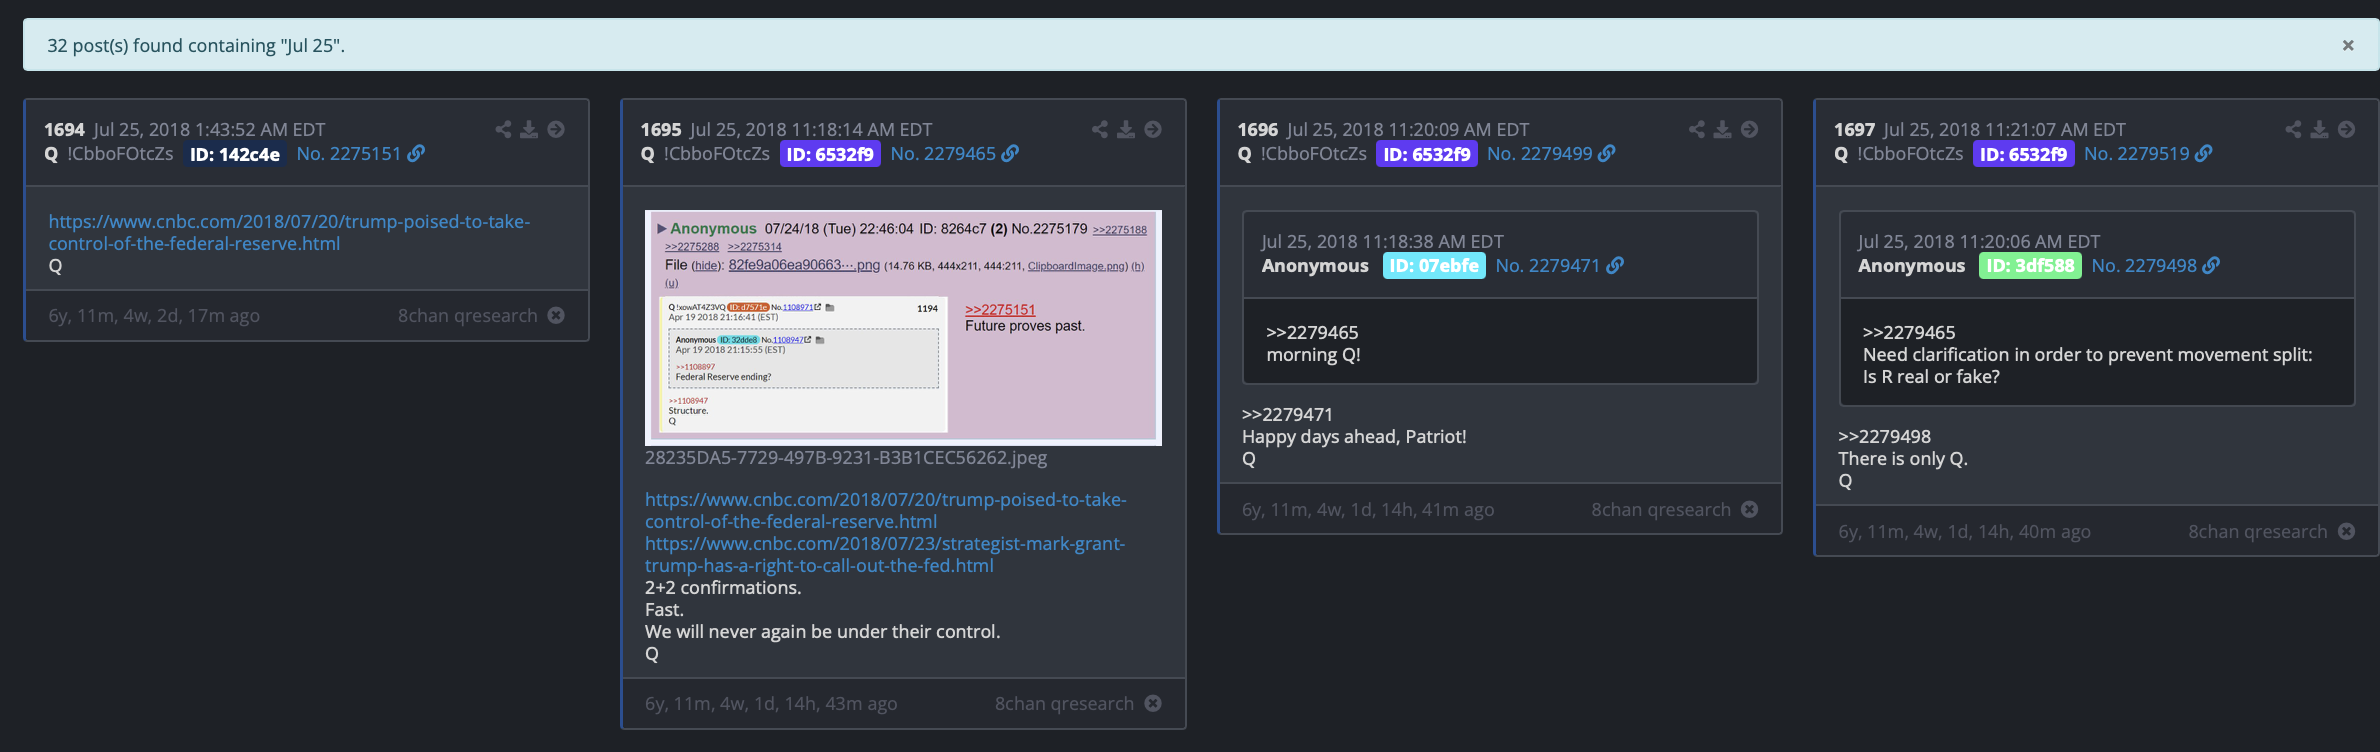Viewport: 2380px width, 752px height.
Task: Click the x icon next to 8chan qresearch in post 1696
Action: (1749, 509)
